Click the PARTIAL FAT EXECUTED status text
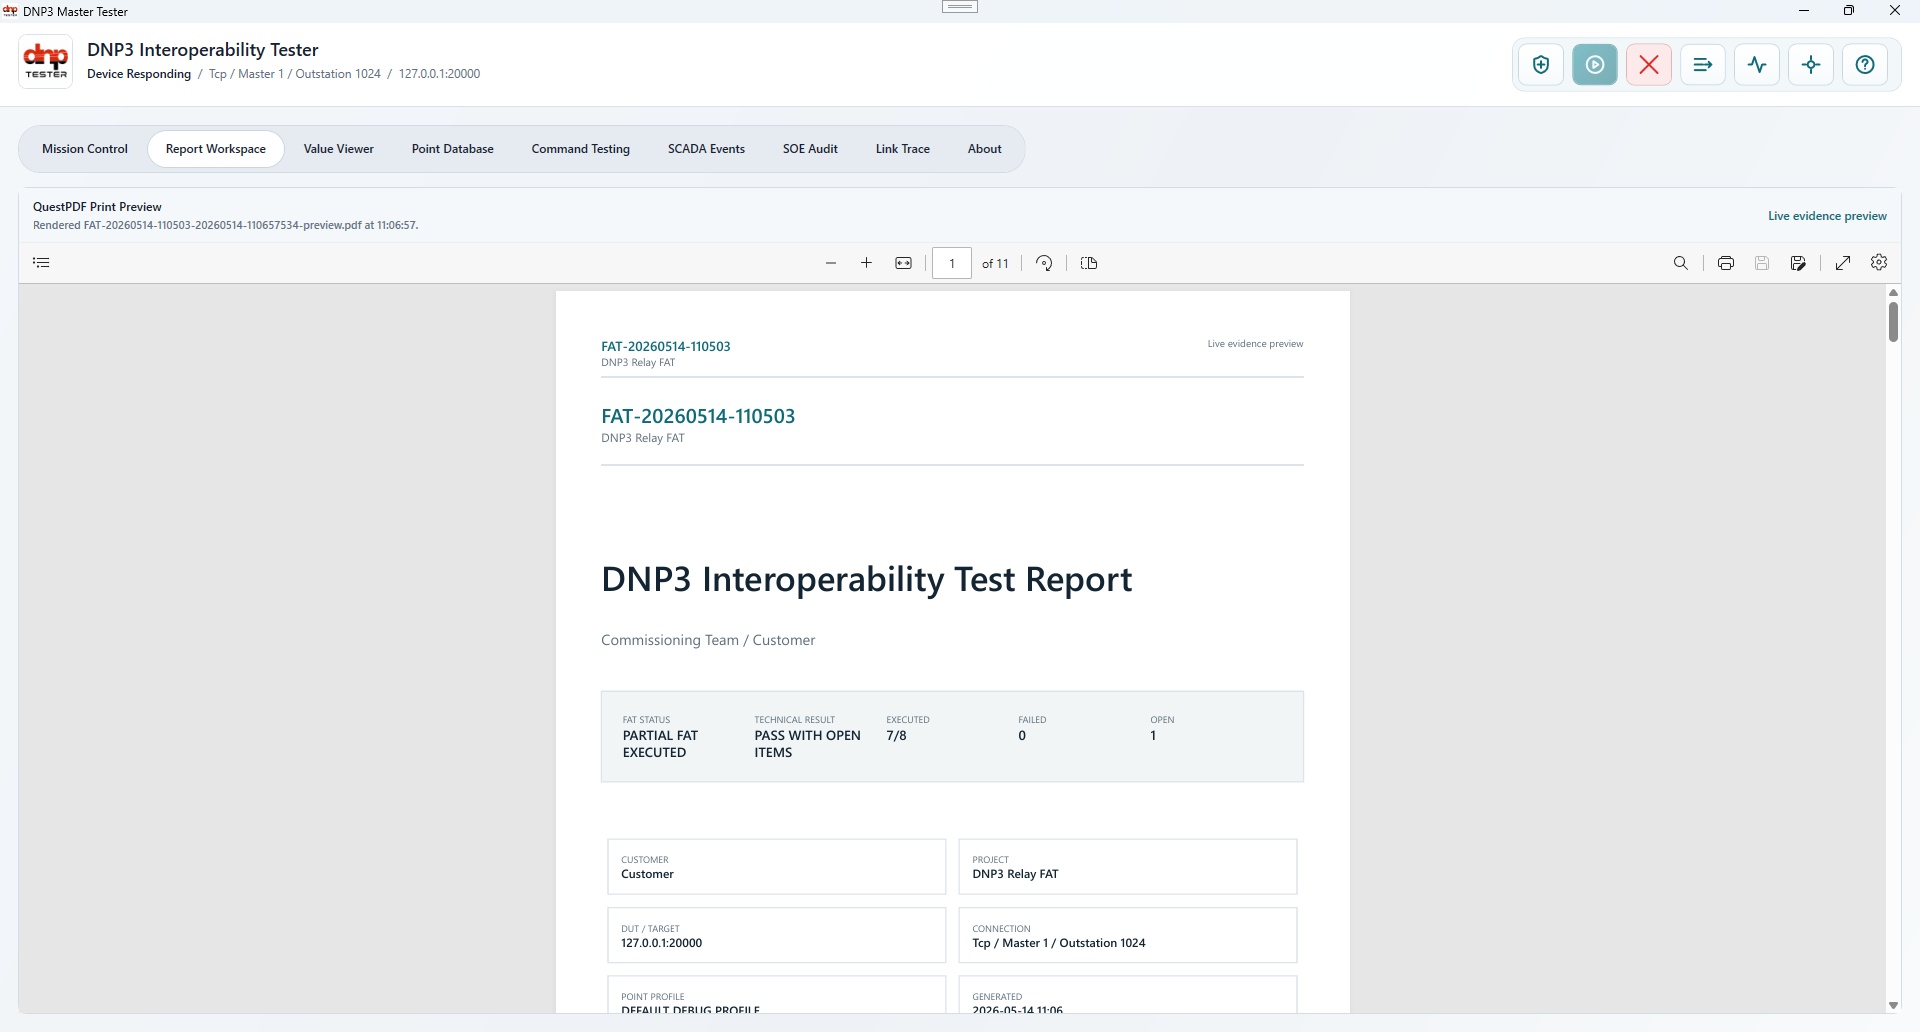Screen dimensions: 1920x1032 pos(660,744)
